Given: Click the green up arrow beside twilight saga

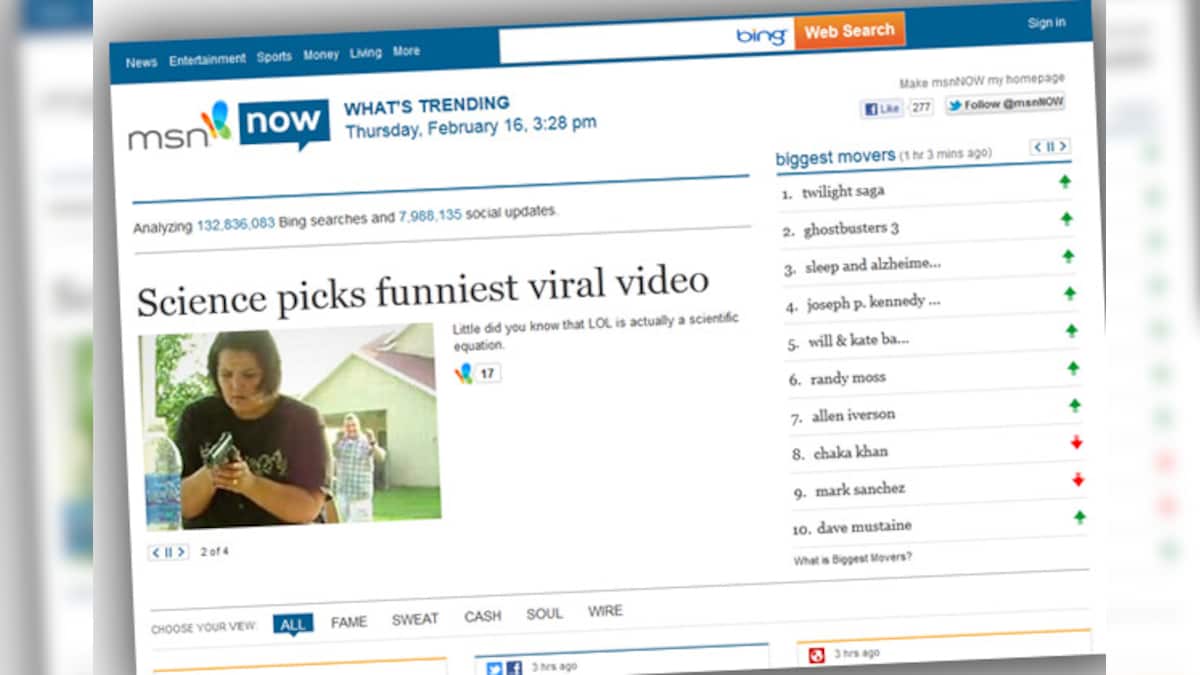Looking at the screenshot, I should click(1066, 181).
